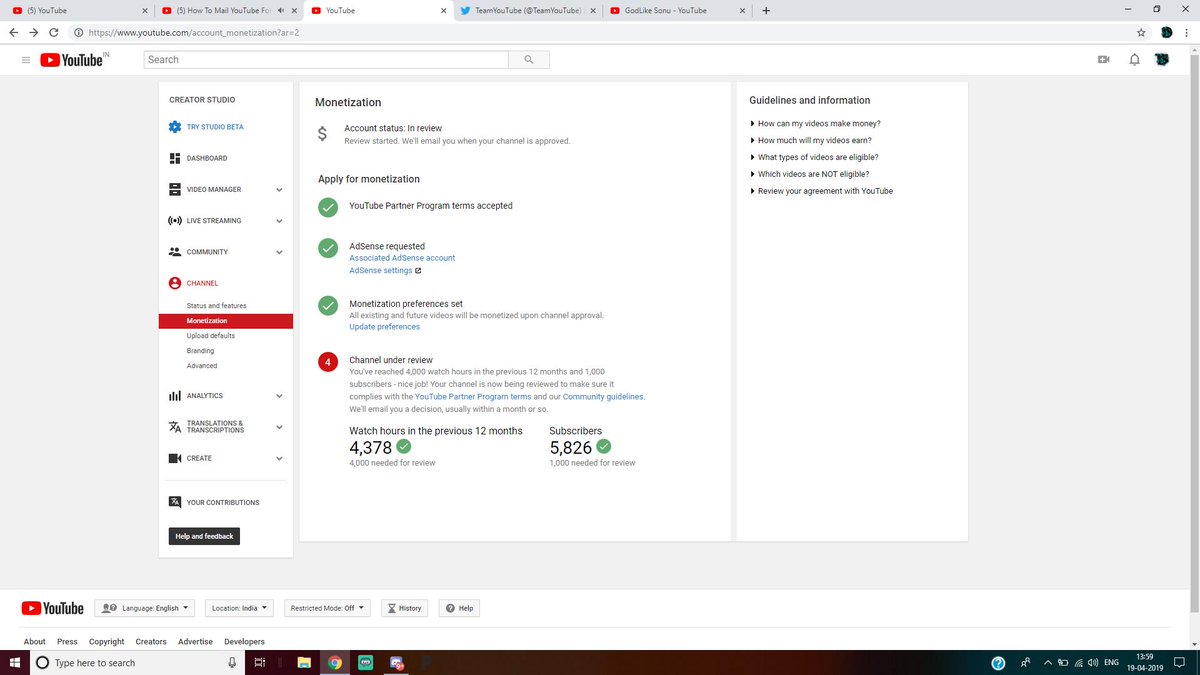Expand the Translations & Transcriptions chevron

279,427
